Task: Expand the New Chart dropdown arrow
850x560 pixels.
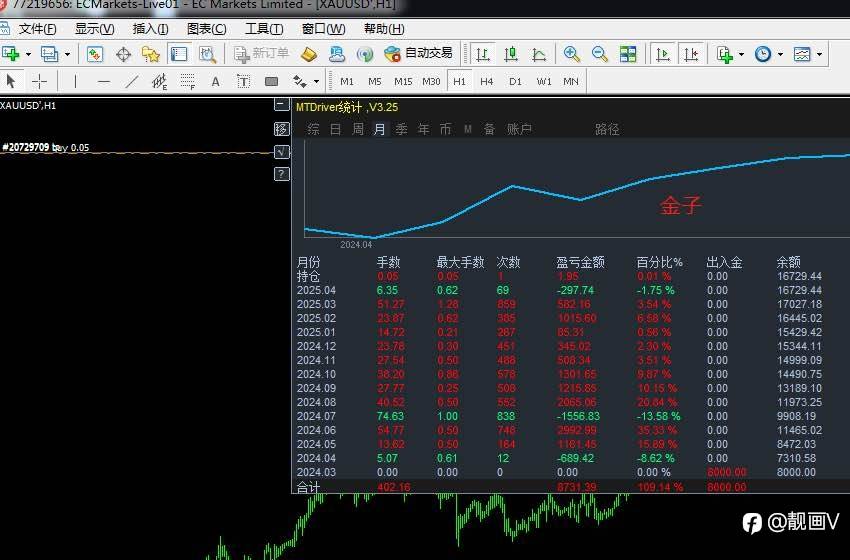Action: tap(28, 54)
